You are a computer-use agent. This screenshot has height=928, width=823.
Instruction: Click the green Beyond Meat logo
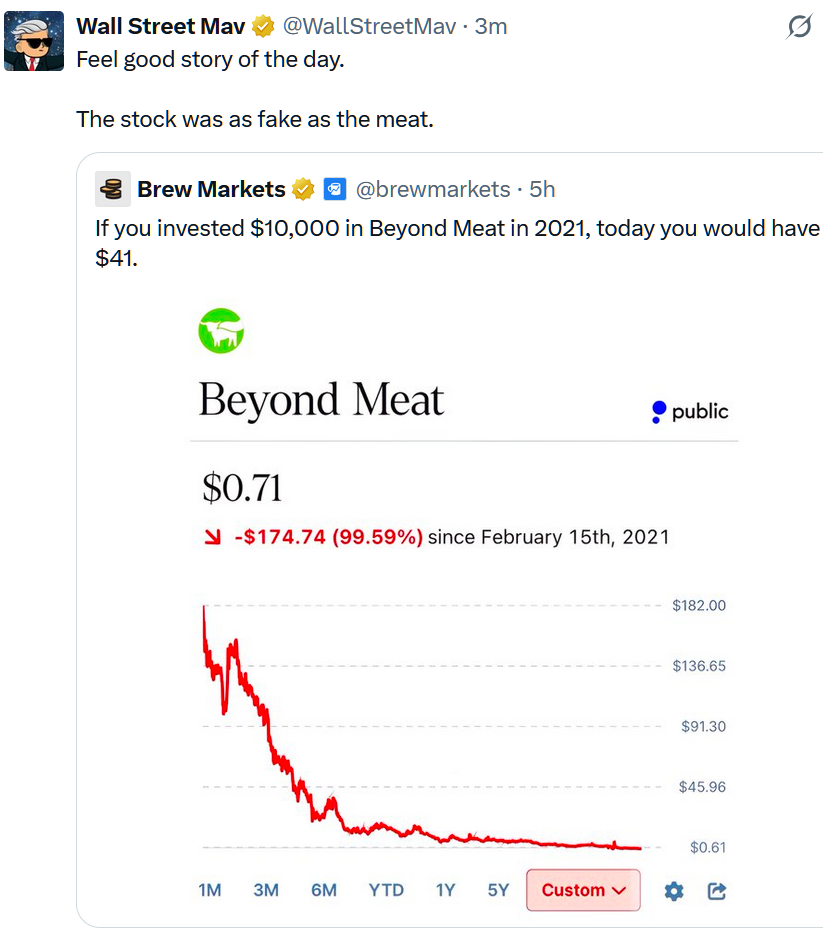tap(221, 331)
